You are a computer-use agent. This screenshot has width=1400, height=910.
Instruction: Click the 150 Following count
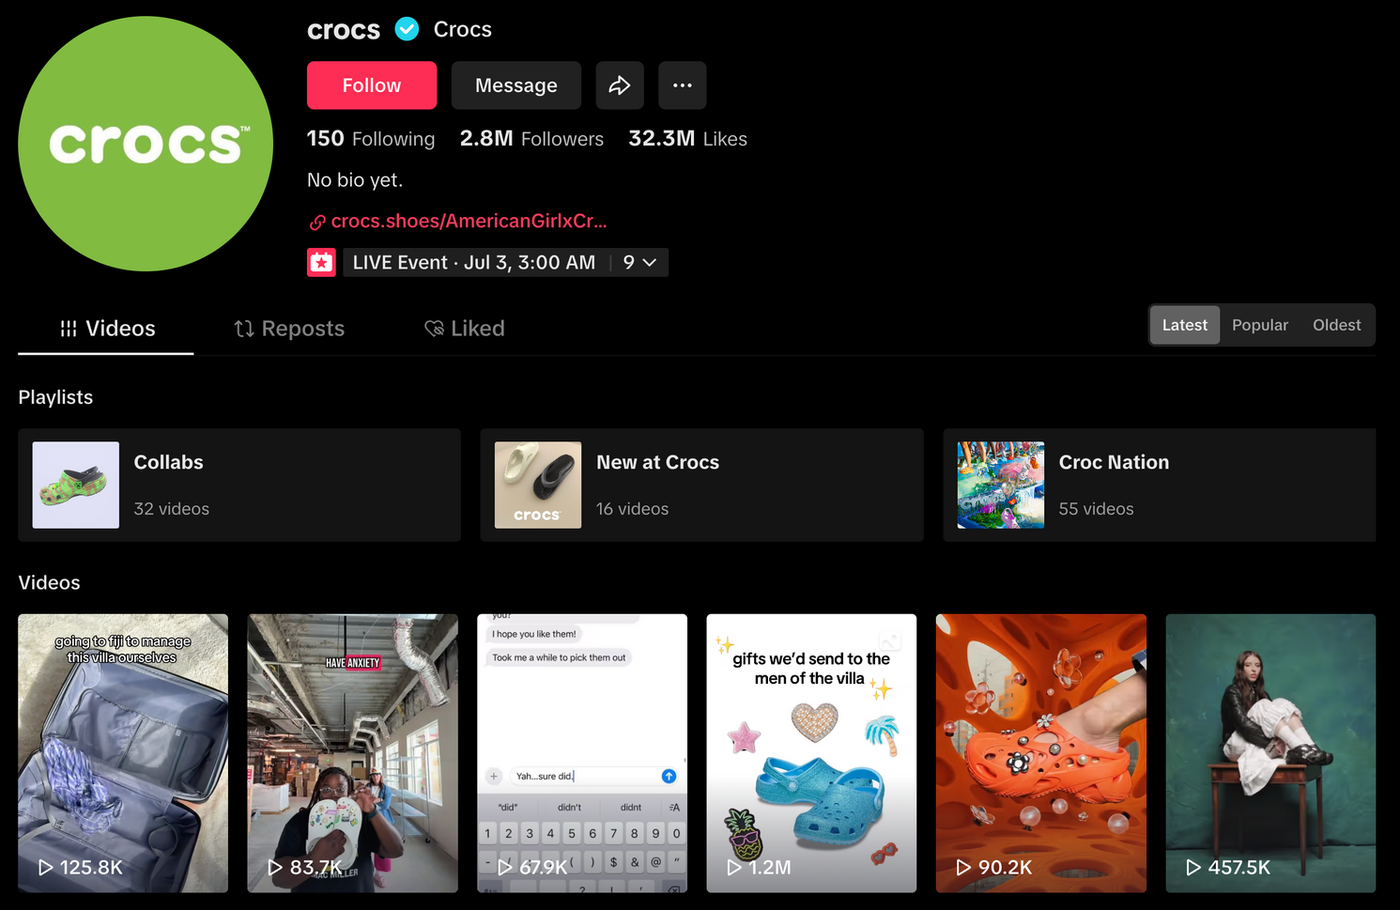(x=371, y=139)
